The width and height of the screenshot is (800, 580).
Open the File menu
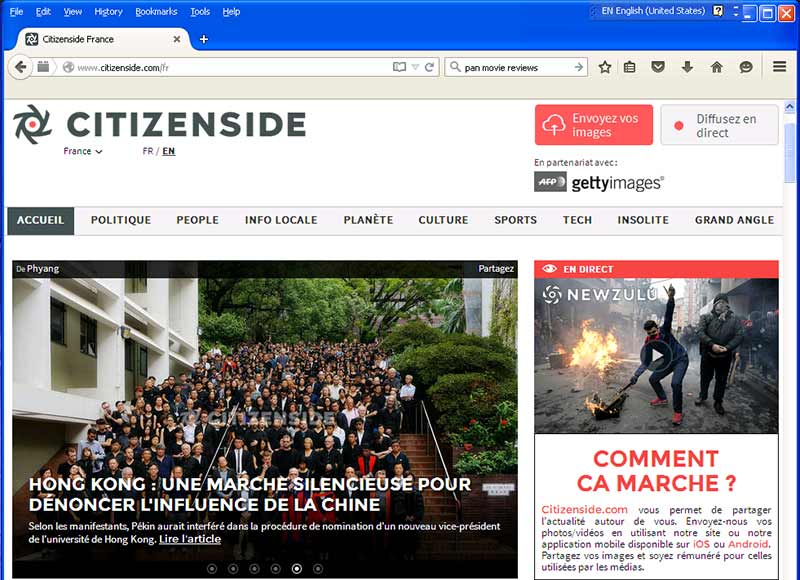[16, 11]
